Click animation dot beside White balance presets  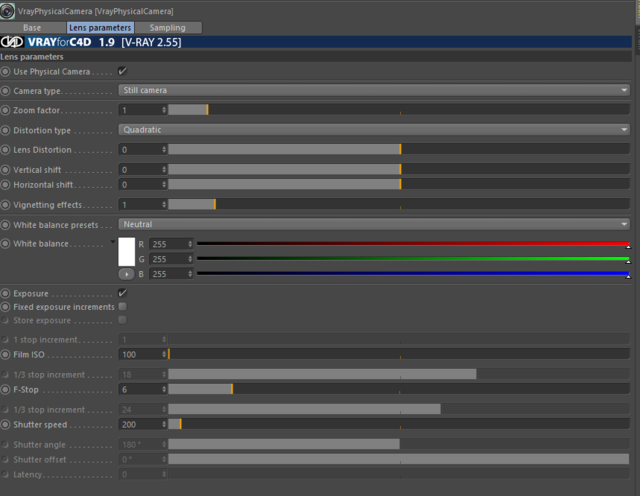(x=5, y=225)
